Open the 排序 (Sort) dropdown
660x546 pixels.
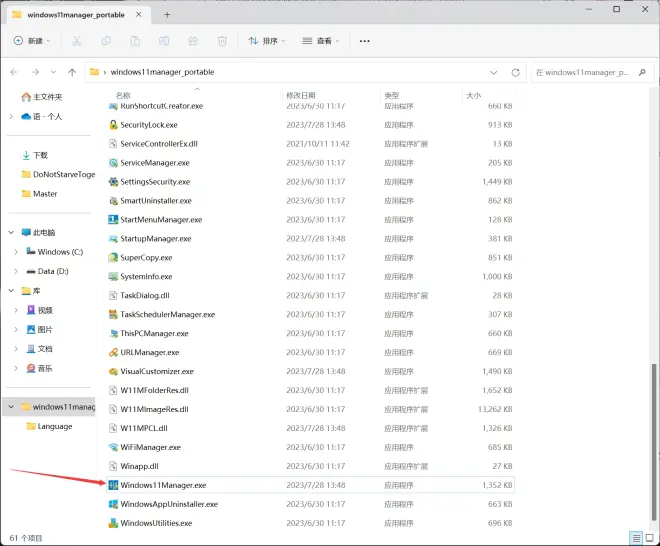pos(267,41)
